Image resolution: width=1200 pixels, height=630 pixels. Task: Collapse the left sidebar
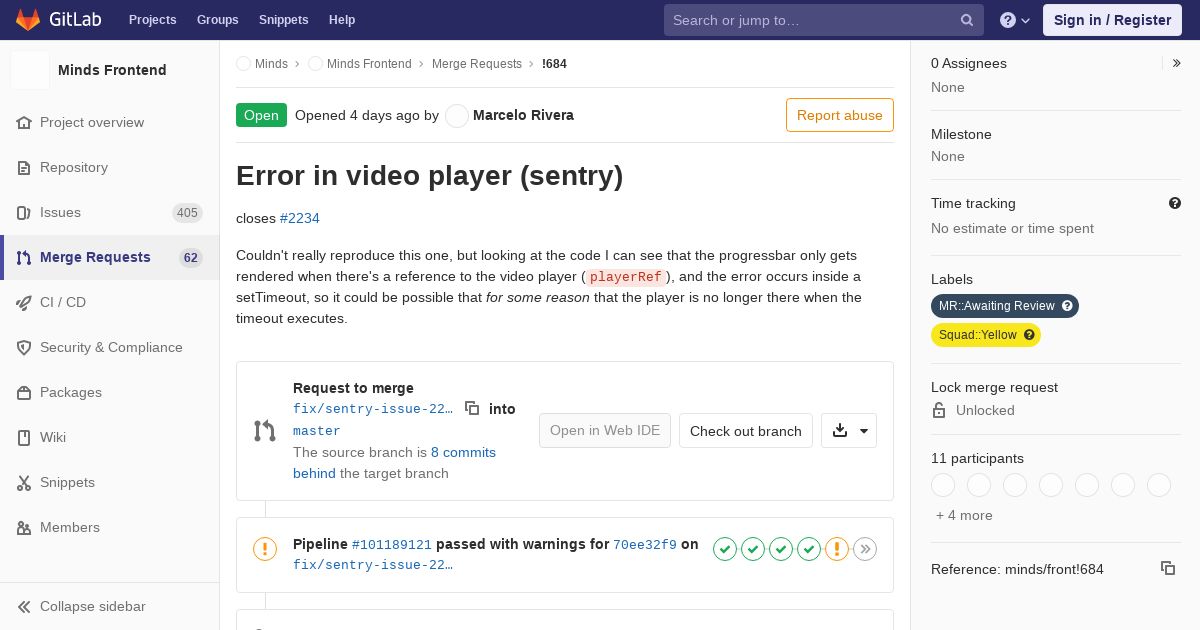(x=110, y=606)
